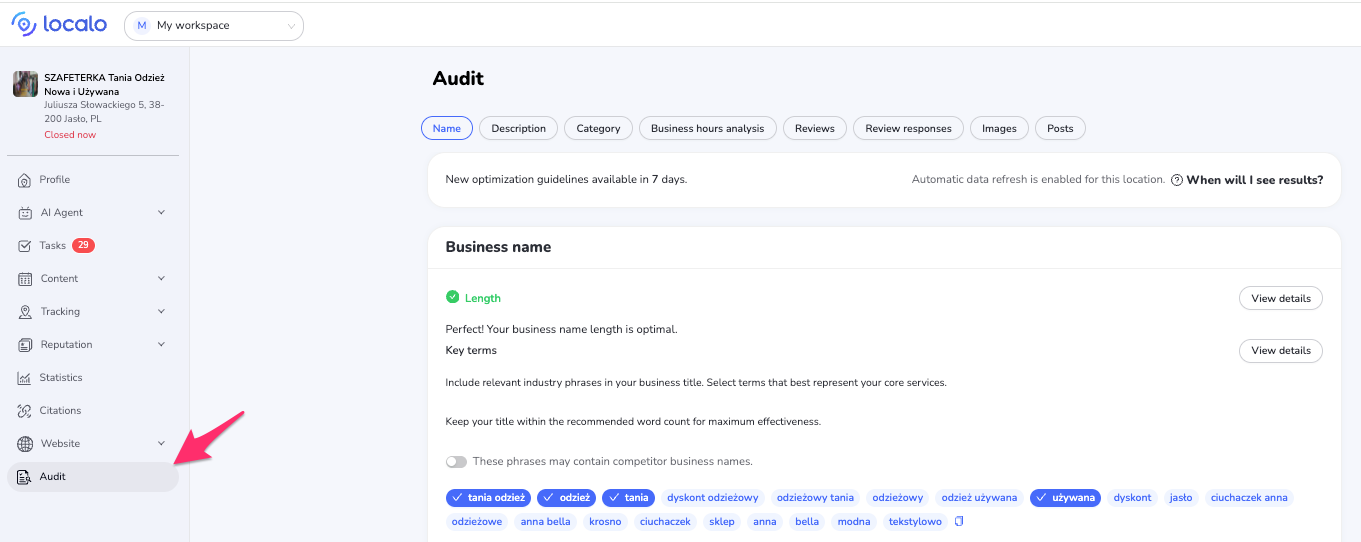The width and height of the screenshot is (1361, 542).
Task: Click the SZAFETERKA business name text
Action: (x=104, y=84)
